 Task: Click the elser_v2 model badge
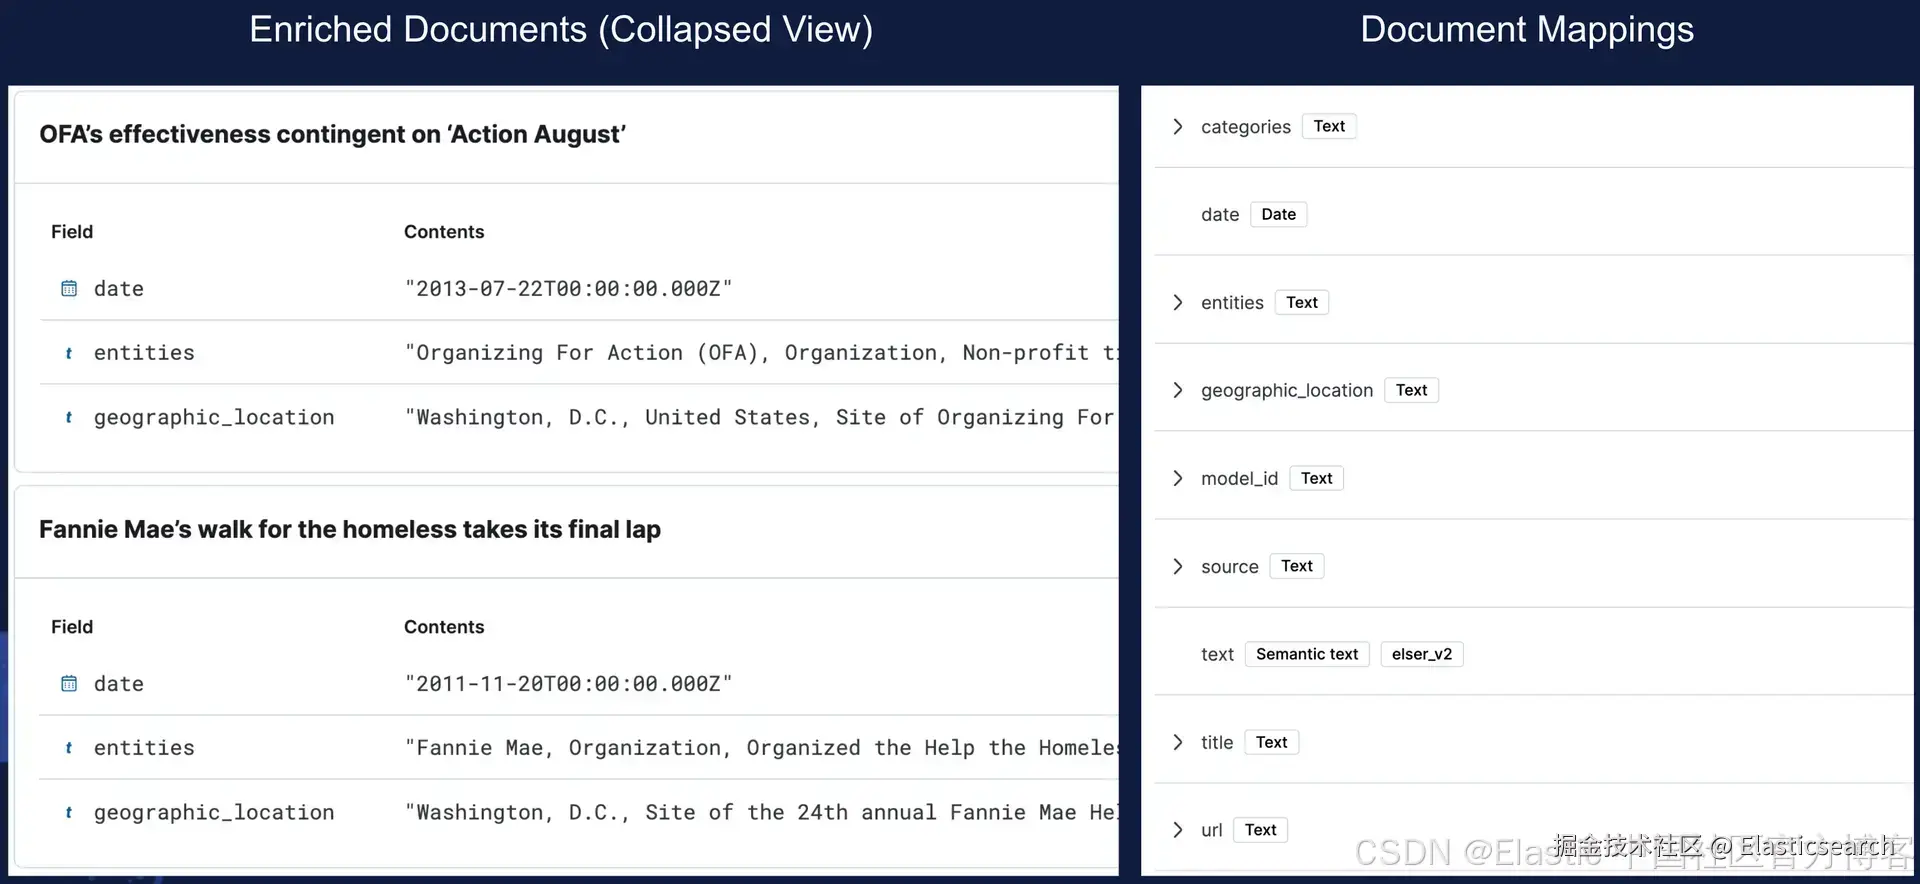1421,654
